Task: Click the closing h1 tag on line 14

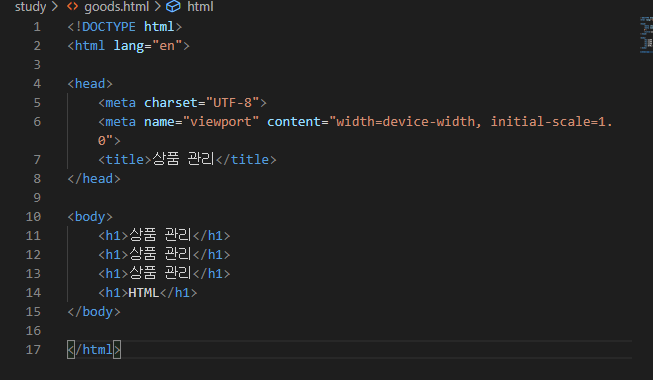Action: pyautogui.click(x=178, y=293)
